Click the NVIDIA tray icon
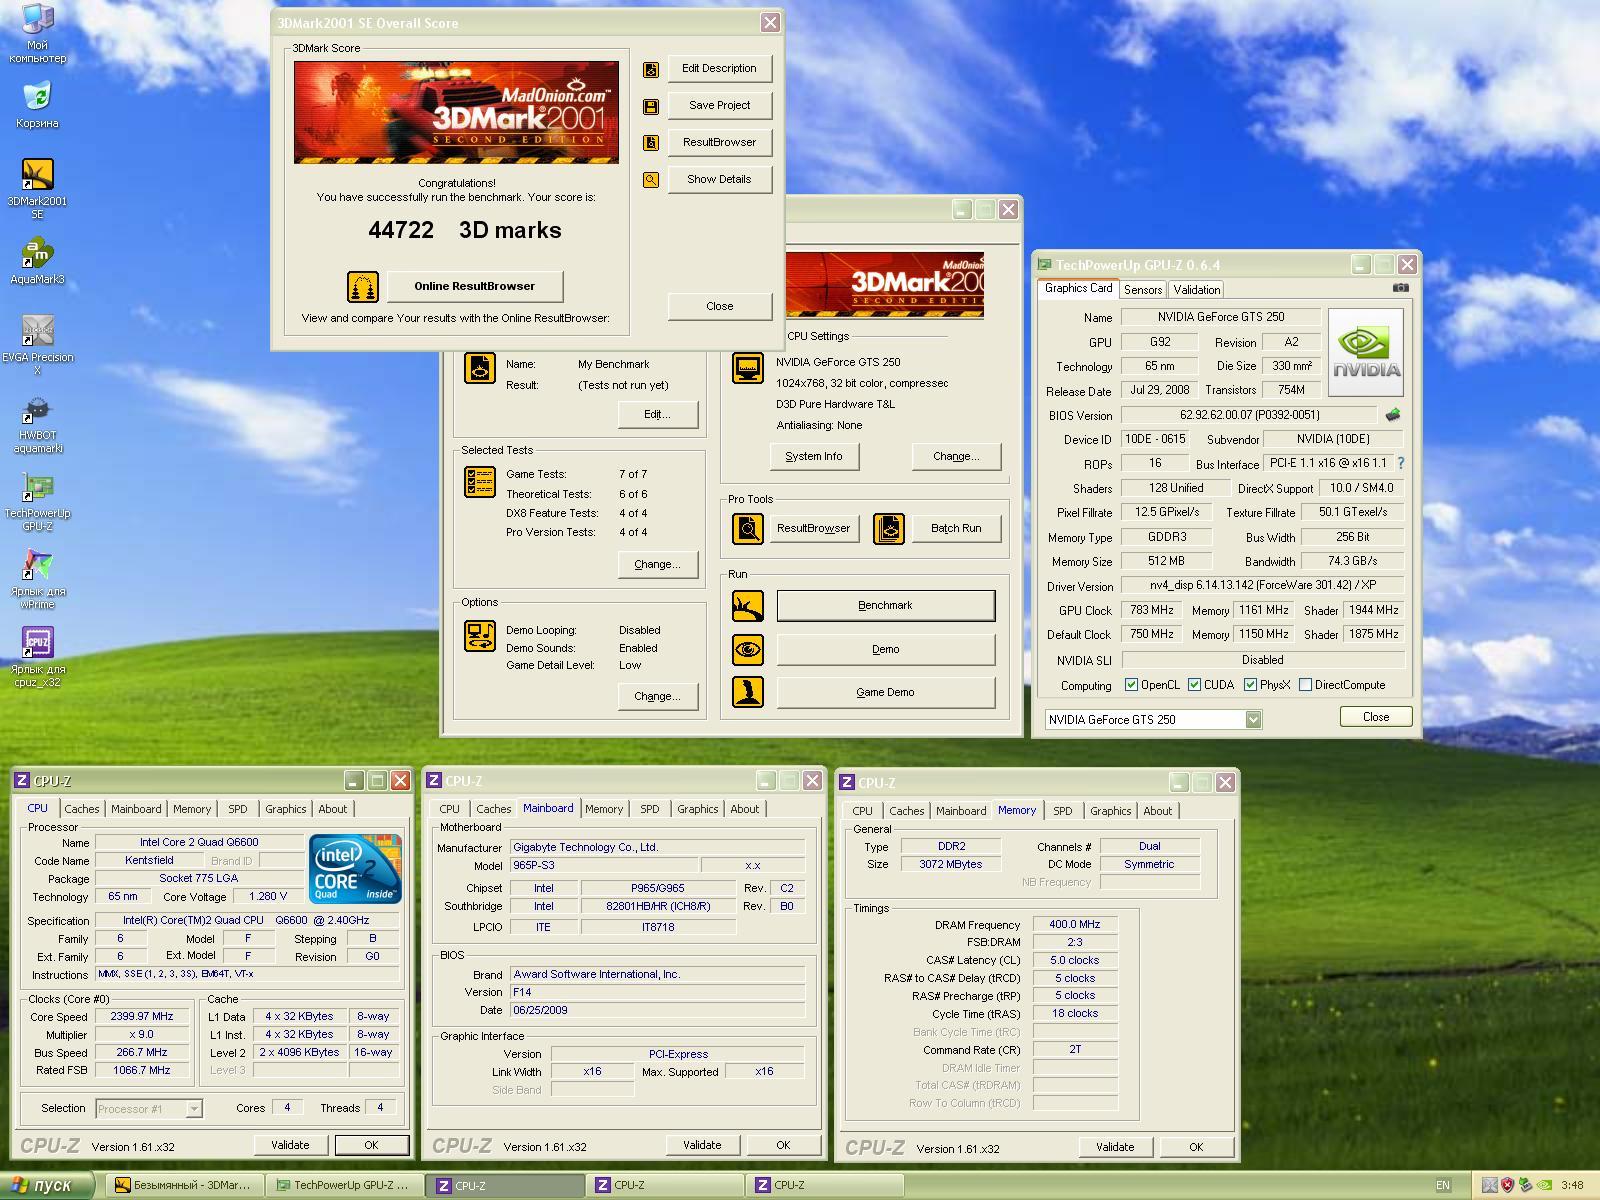1600x1200 pixels. (1543, 1185)
